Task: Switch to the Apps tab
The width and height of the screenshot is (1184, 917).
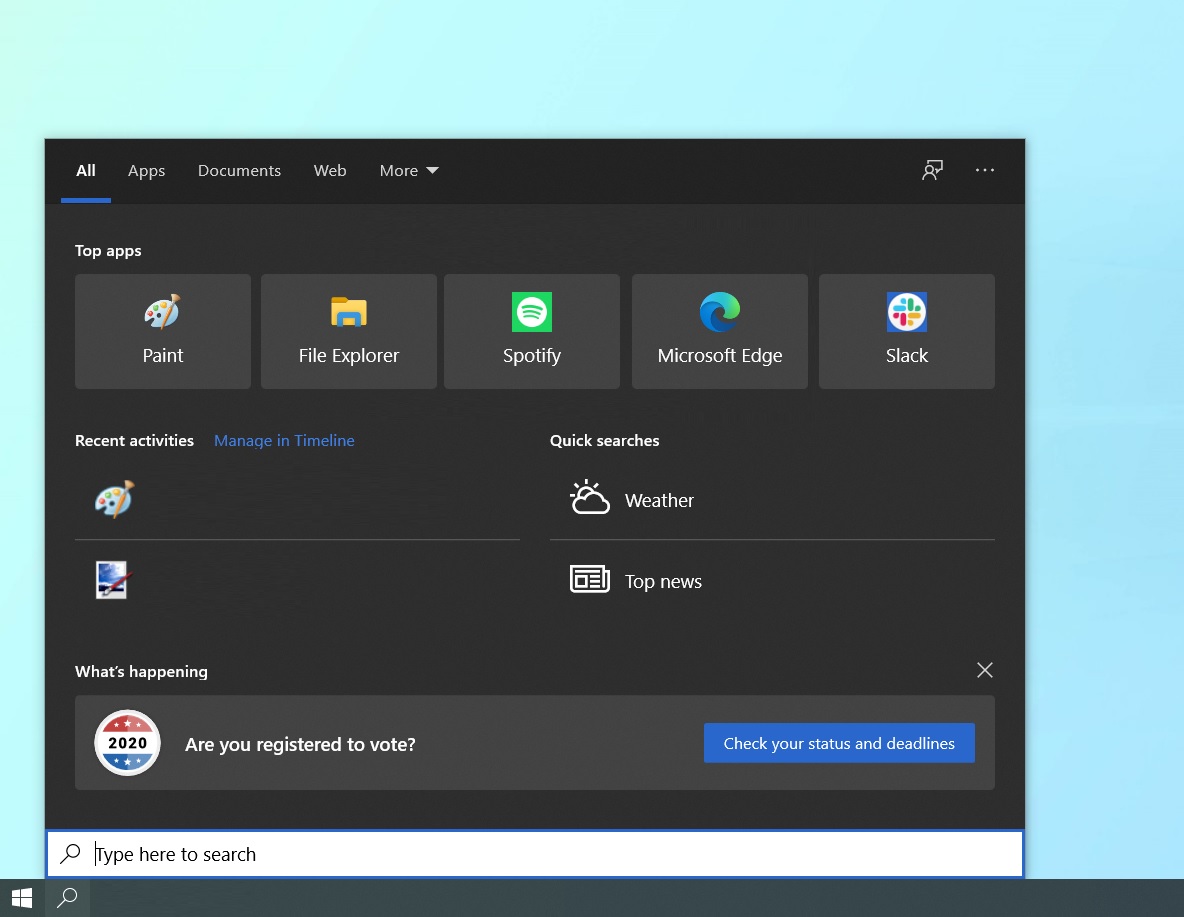Action: (146, 171)
